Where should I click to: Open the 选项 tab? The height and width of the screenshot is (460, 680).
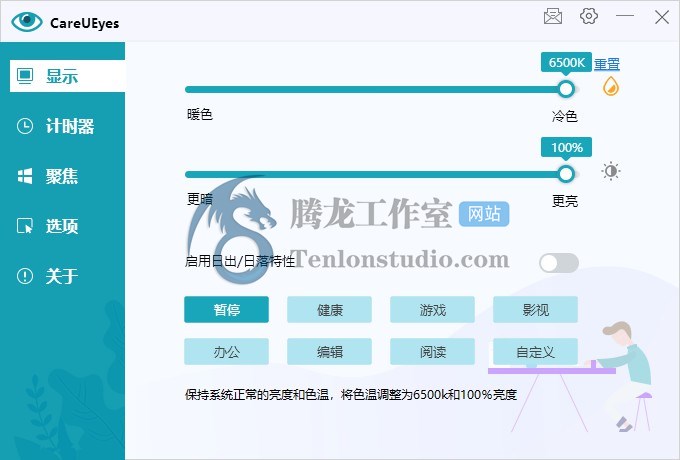point(67,226)
